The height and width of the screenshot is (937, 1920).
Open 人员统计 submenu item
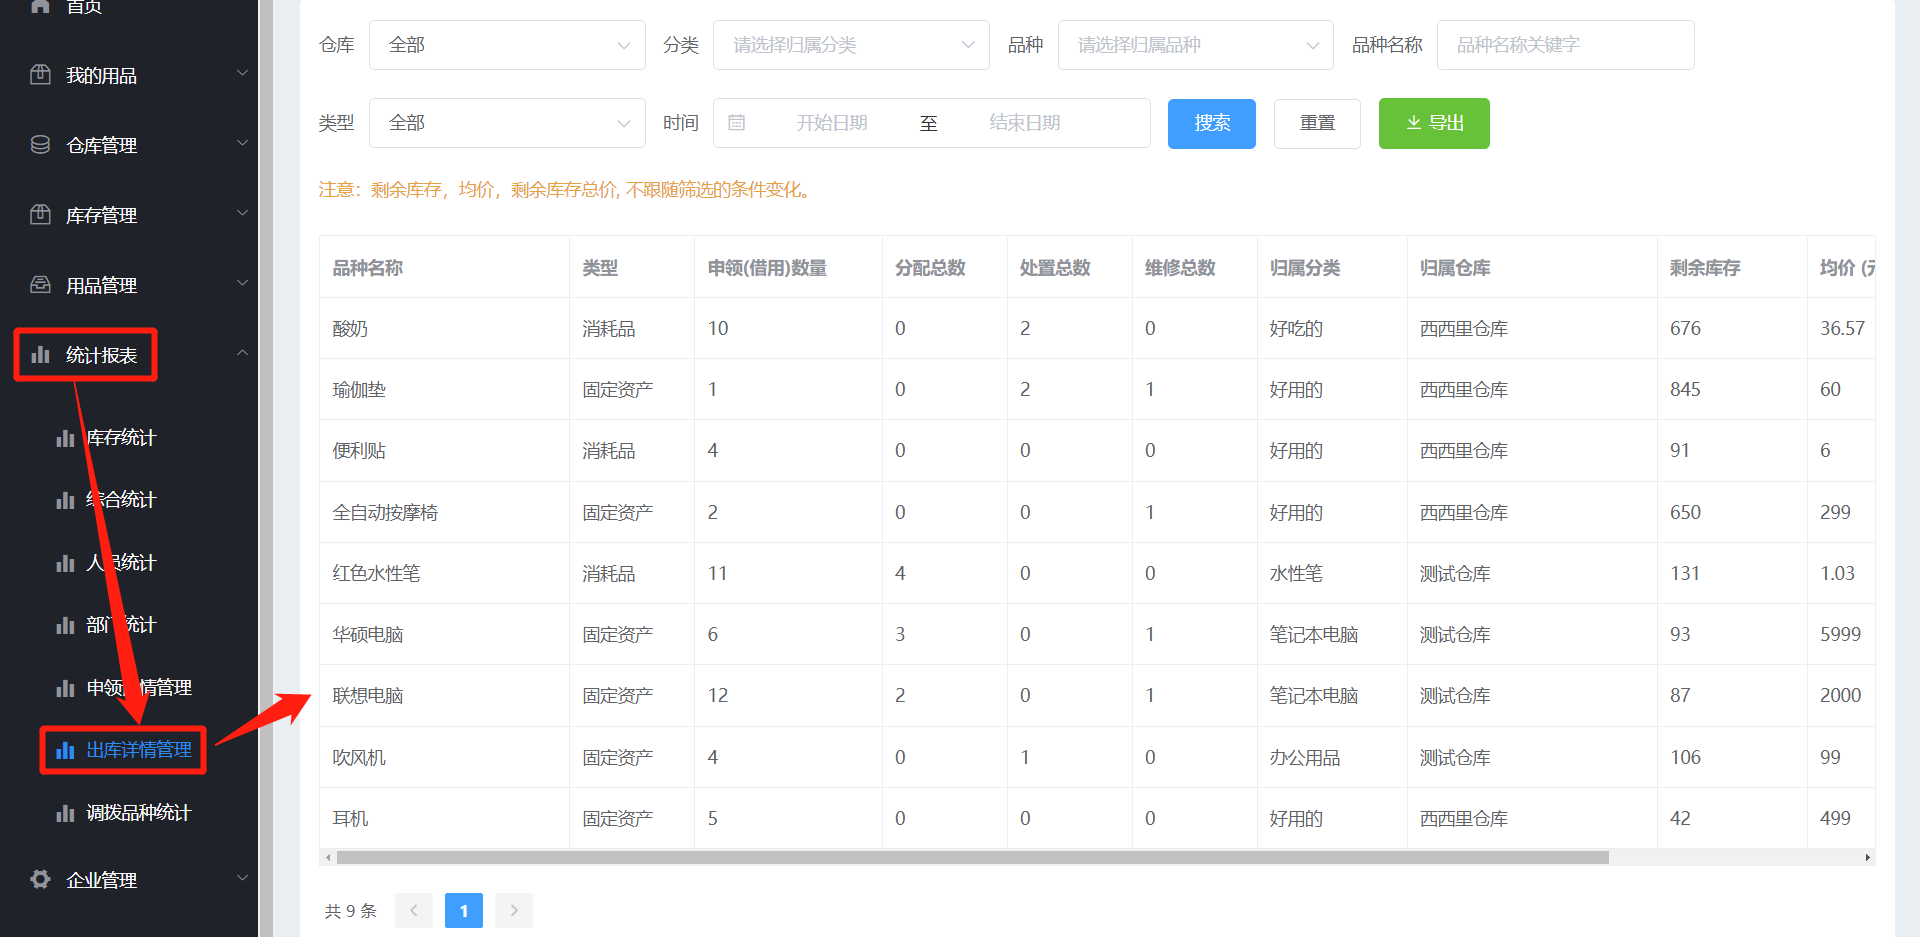pyautogui.click(x=121, y=563)
